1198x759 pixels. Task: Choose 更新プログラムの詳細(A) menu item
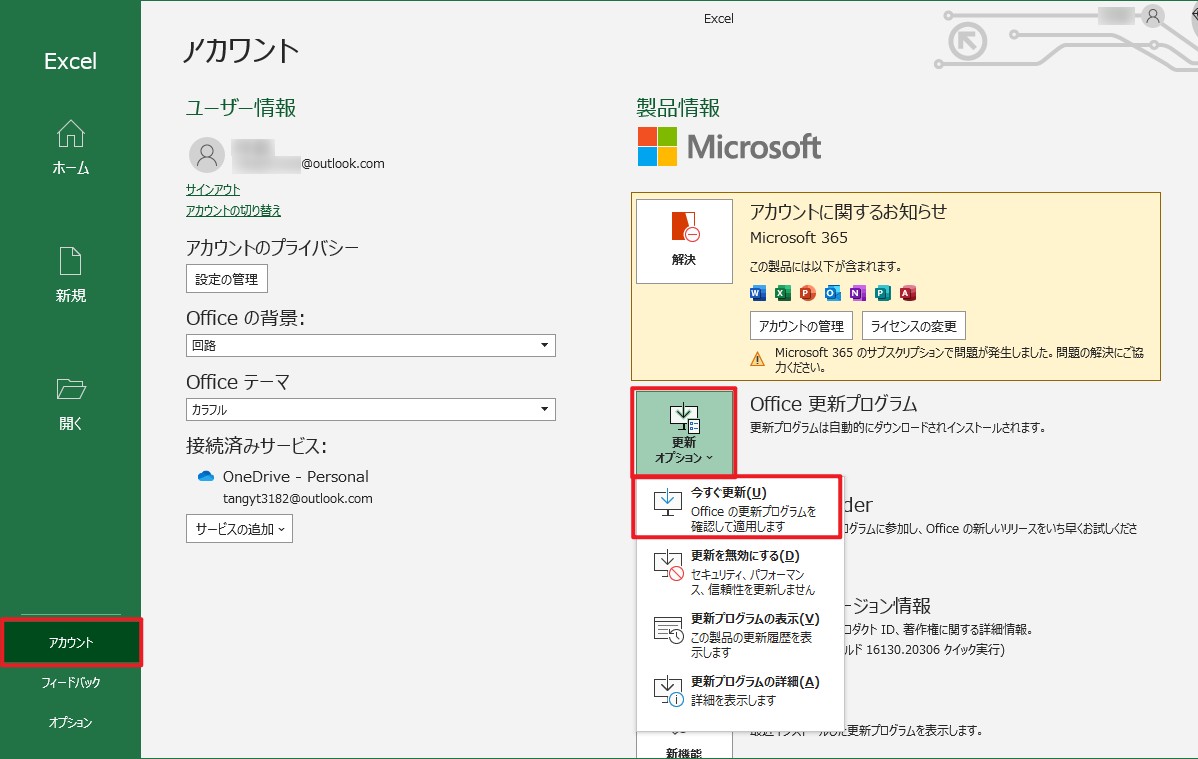pos(740,690)
